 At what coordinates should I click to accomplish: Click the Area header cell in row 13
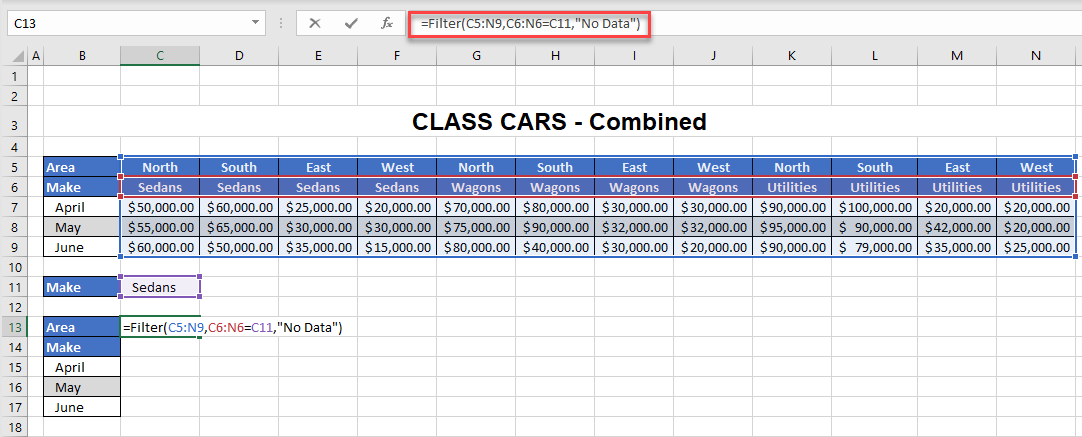click(x=82, y=327)
